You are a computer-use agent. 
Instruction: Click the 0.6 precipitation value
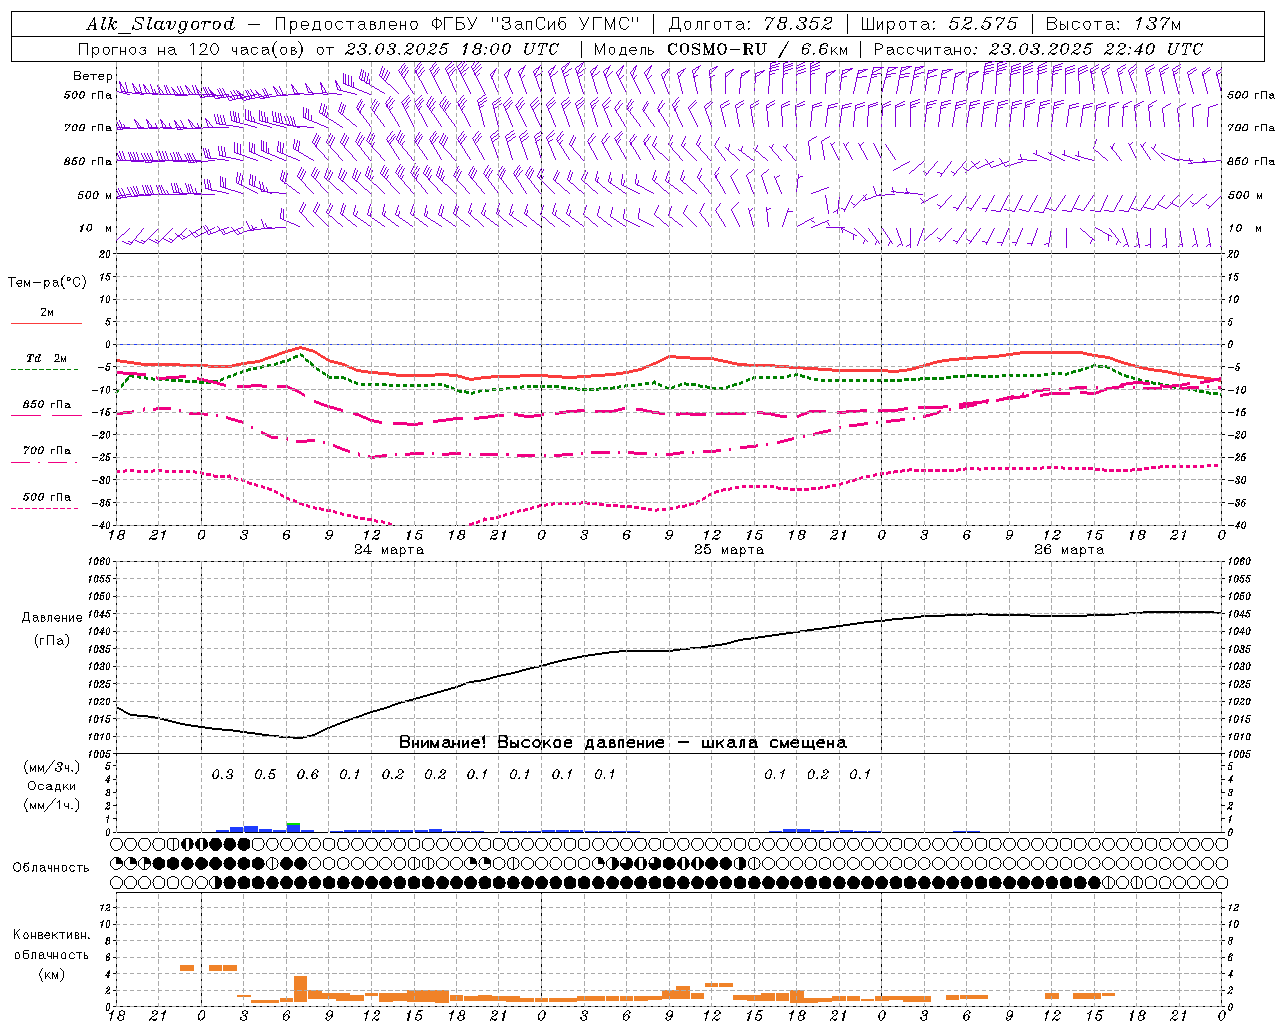click(x=307, y=774)
